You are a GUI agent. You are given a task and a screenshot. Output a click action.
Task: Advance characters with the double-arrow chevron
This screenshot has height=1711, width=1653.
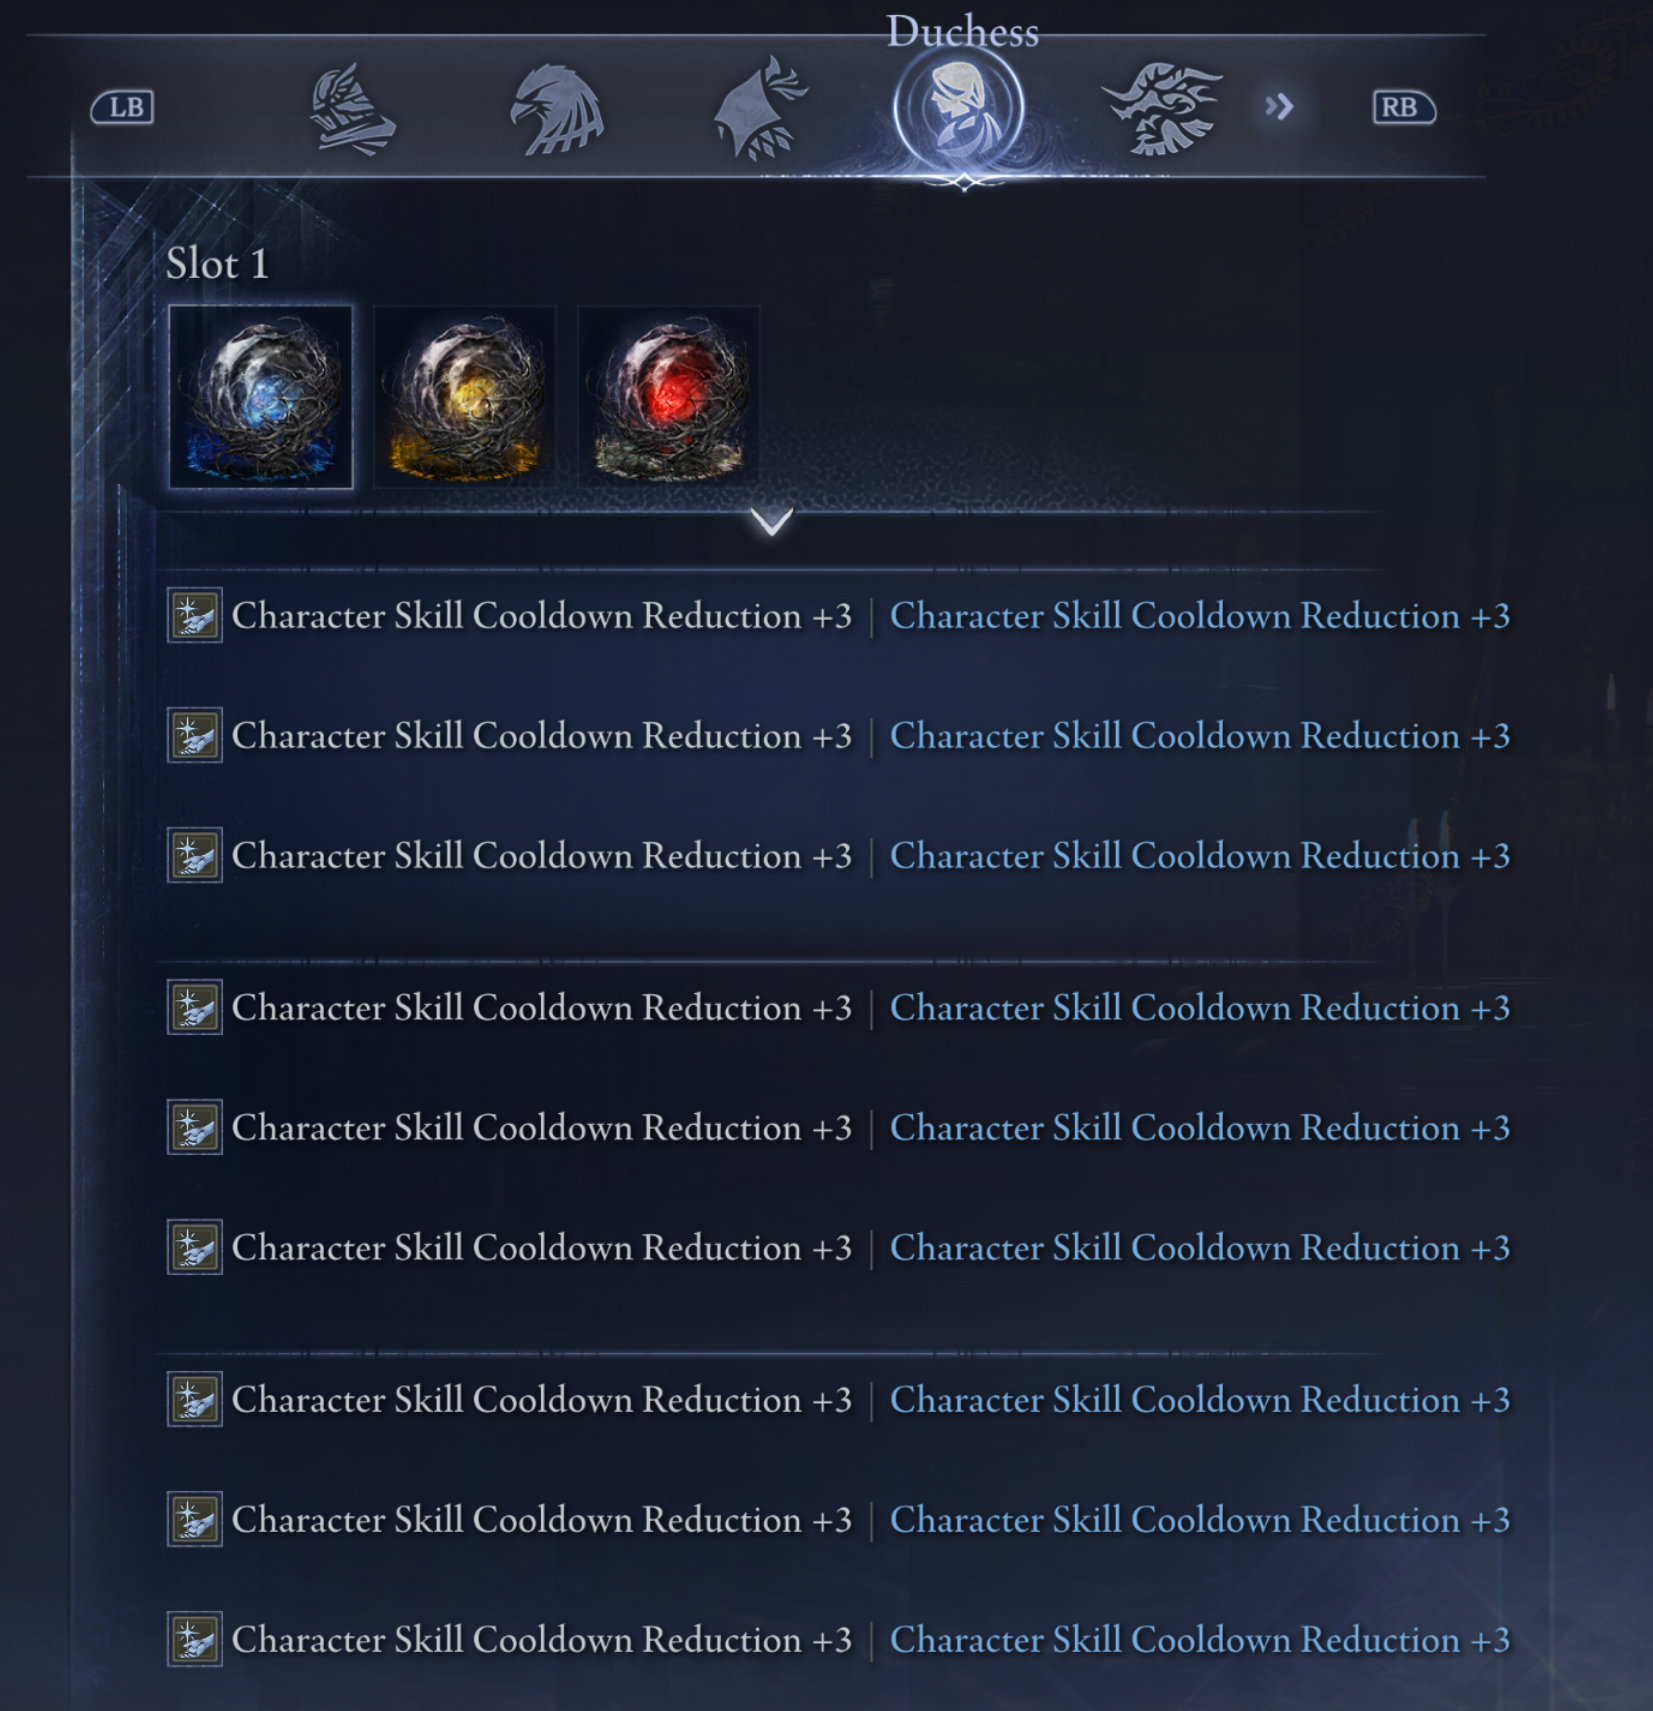click(1278, 107)
